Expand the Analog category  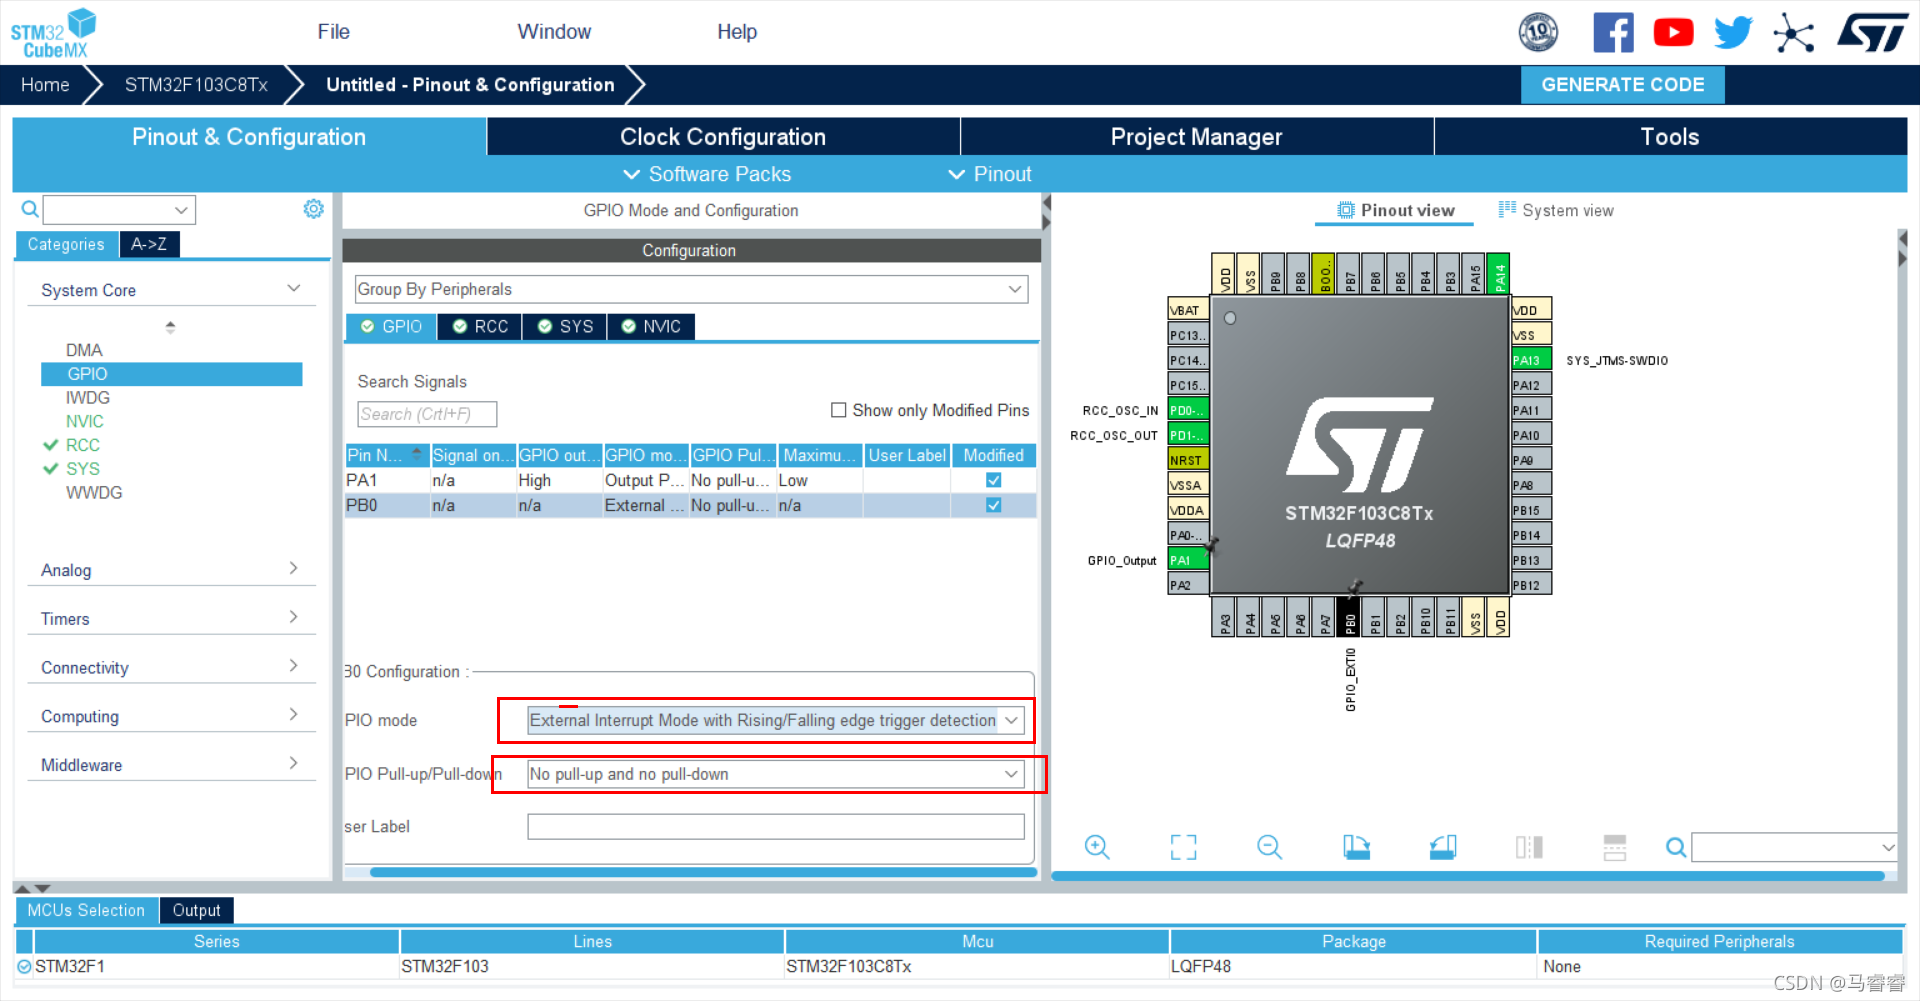point(171,570)
